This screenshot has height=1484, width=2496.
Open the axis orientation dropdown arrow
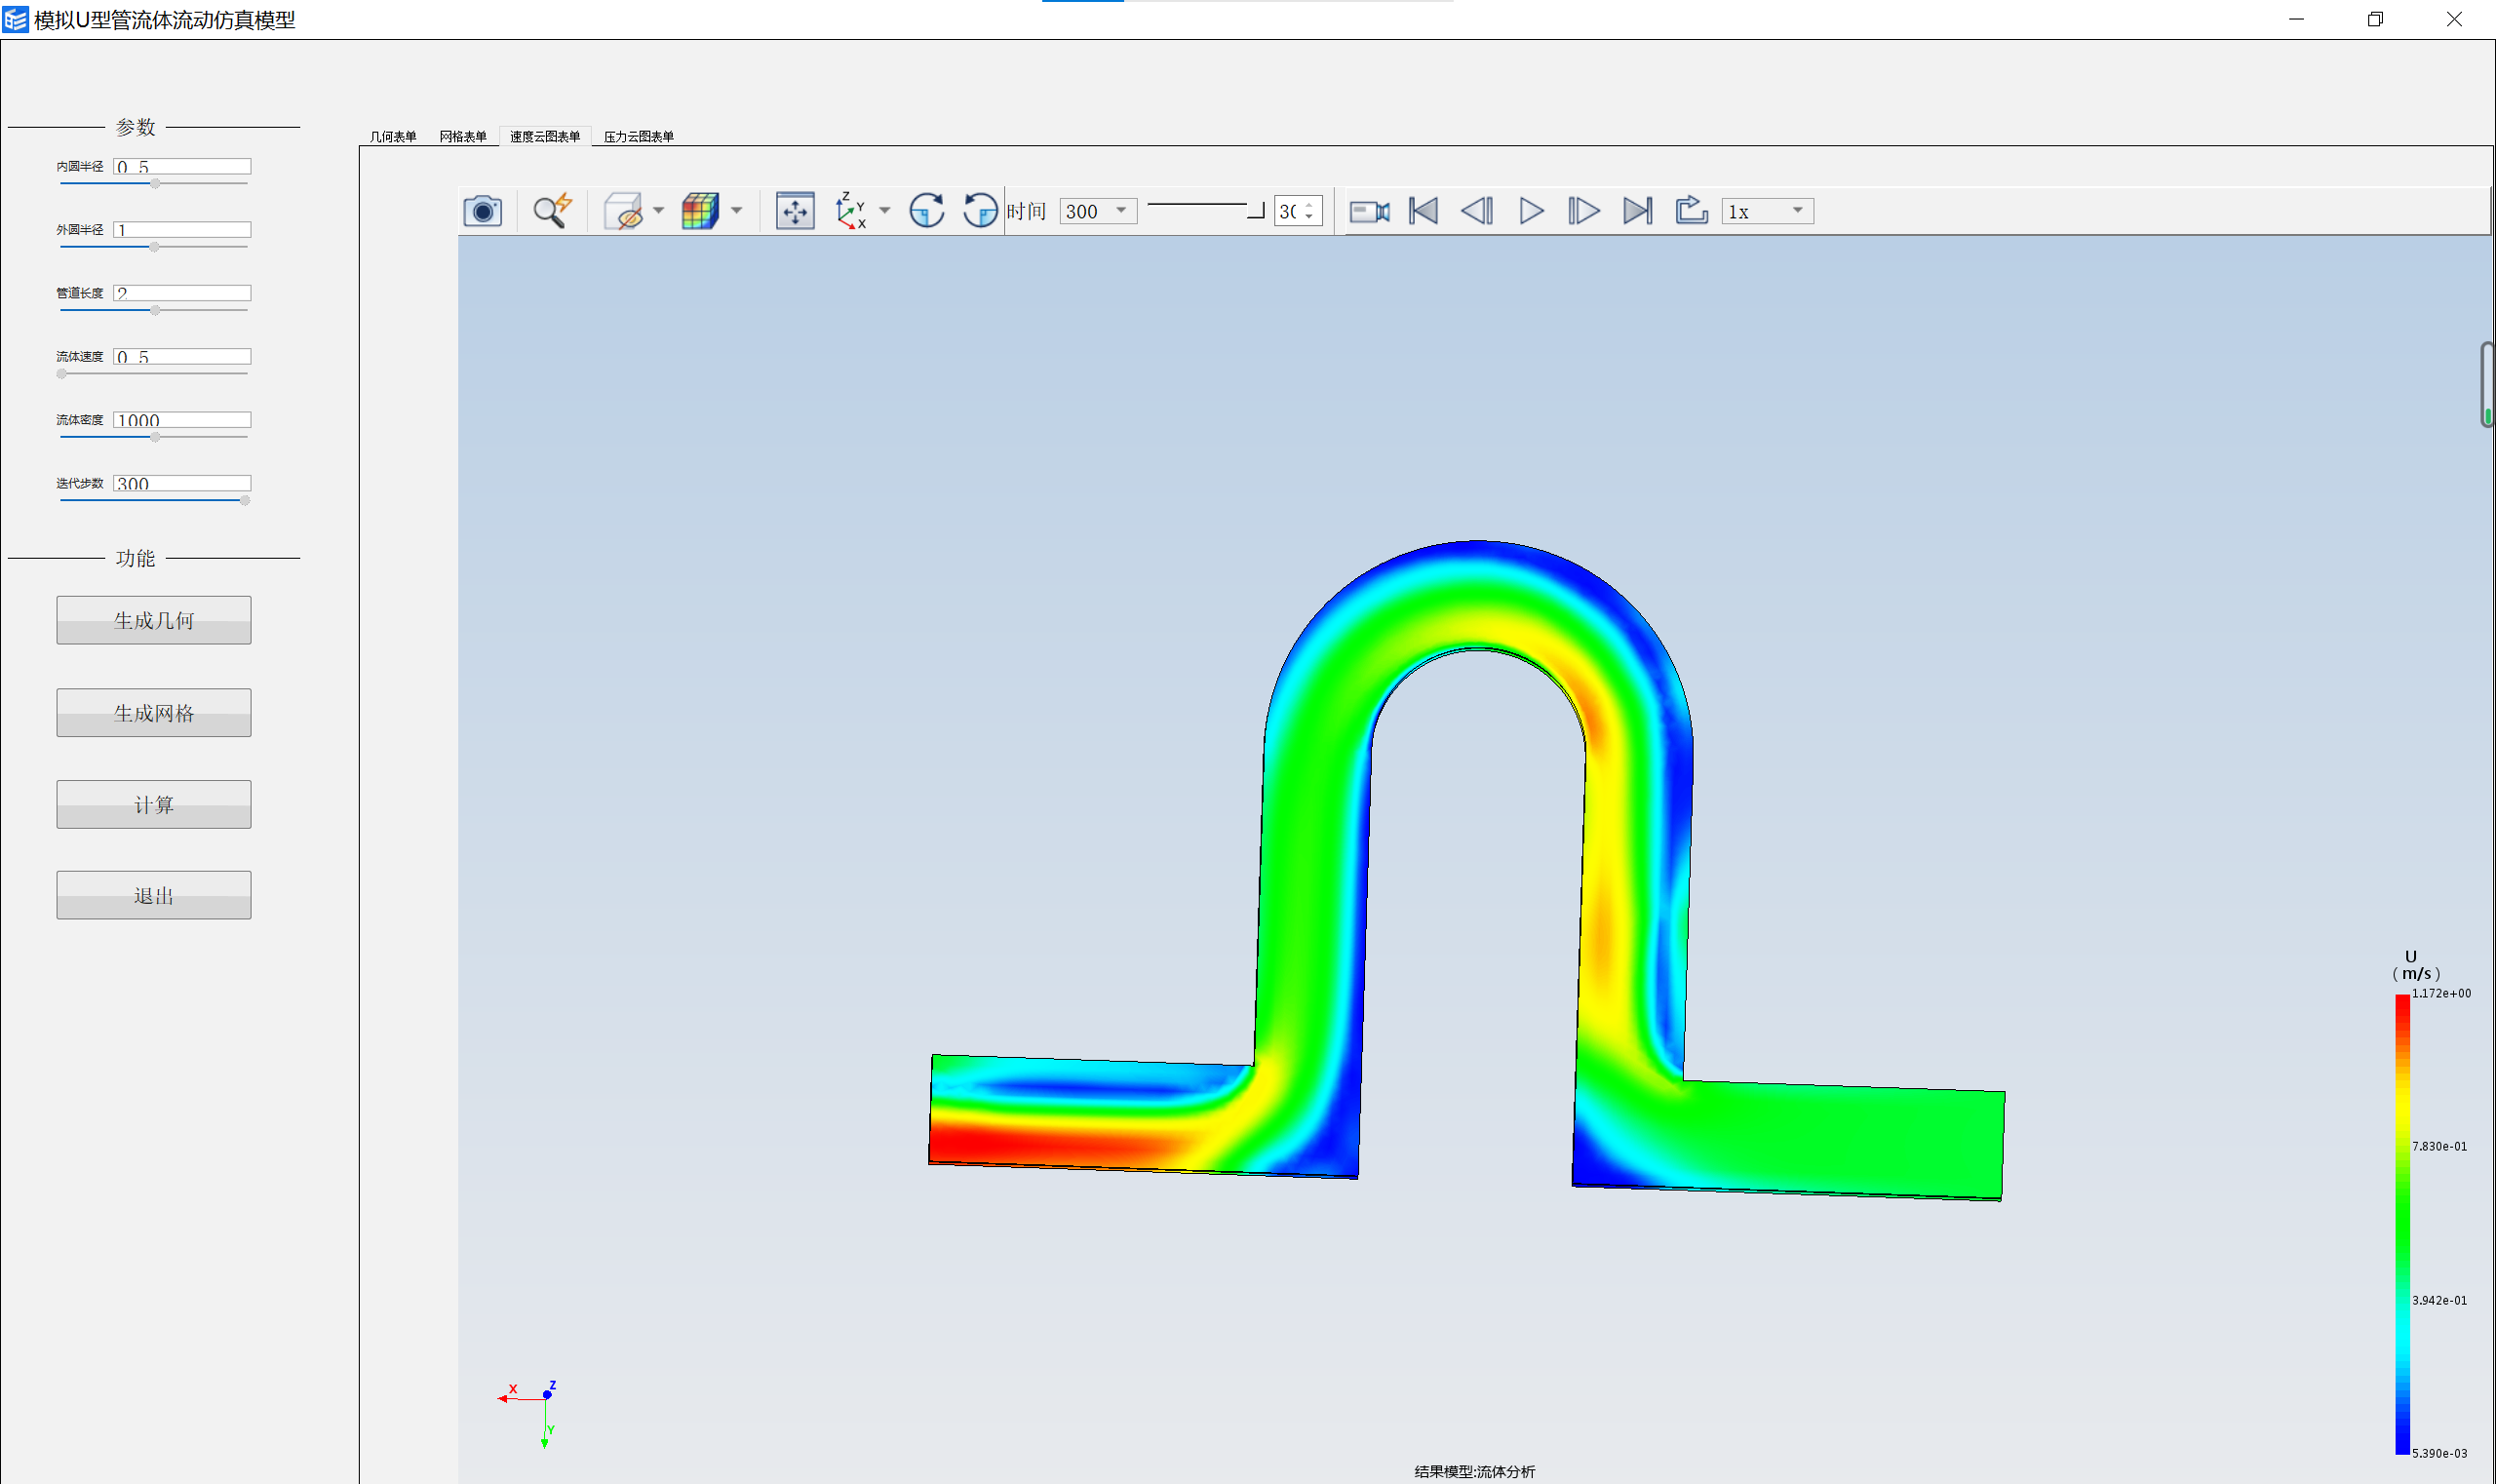[x=885, y=211]
